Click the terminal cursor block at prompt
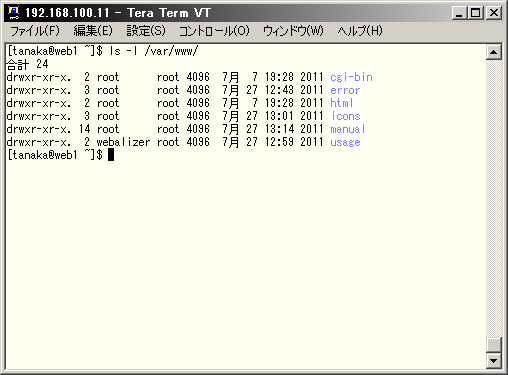 coord(111,155)
